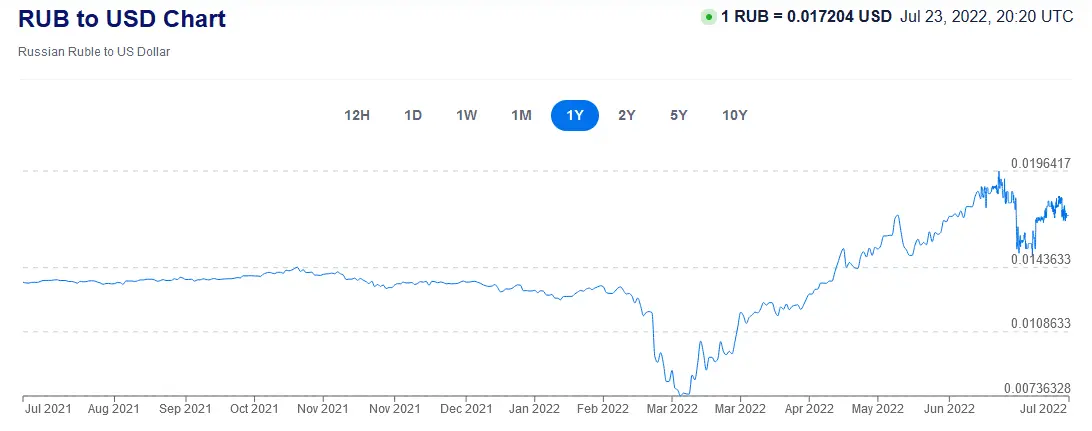Click the green live rate indicator dot

point(709,17)
